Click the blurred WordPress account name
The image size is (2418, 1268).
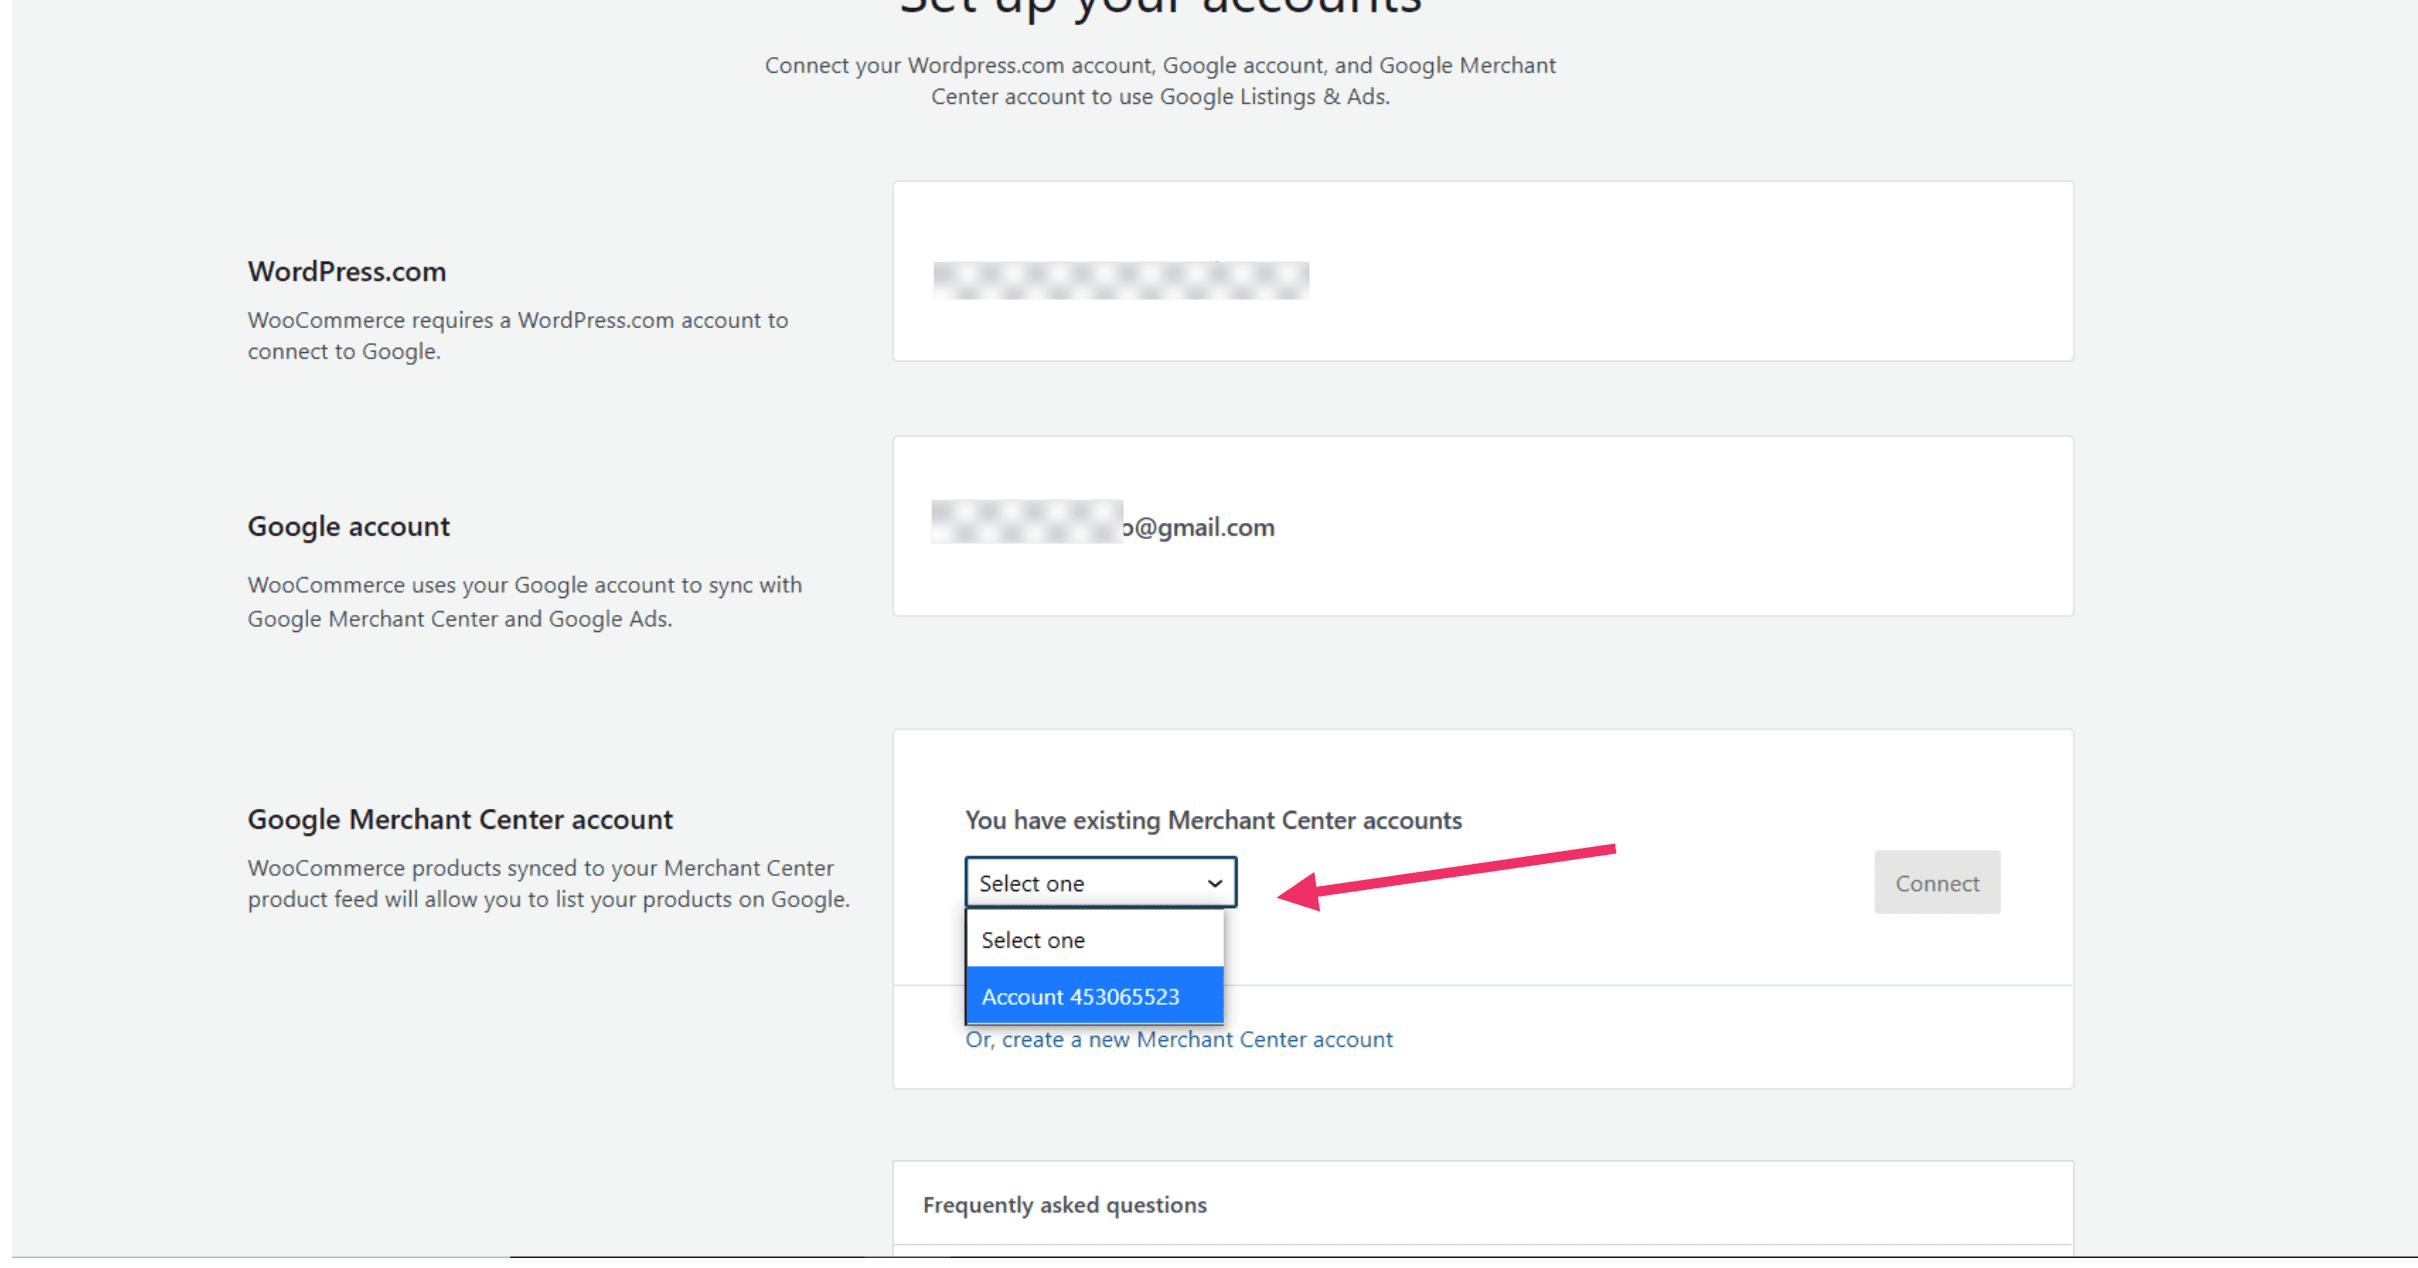pos(1120,280)
